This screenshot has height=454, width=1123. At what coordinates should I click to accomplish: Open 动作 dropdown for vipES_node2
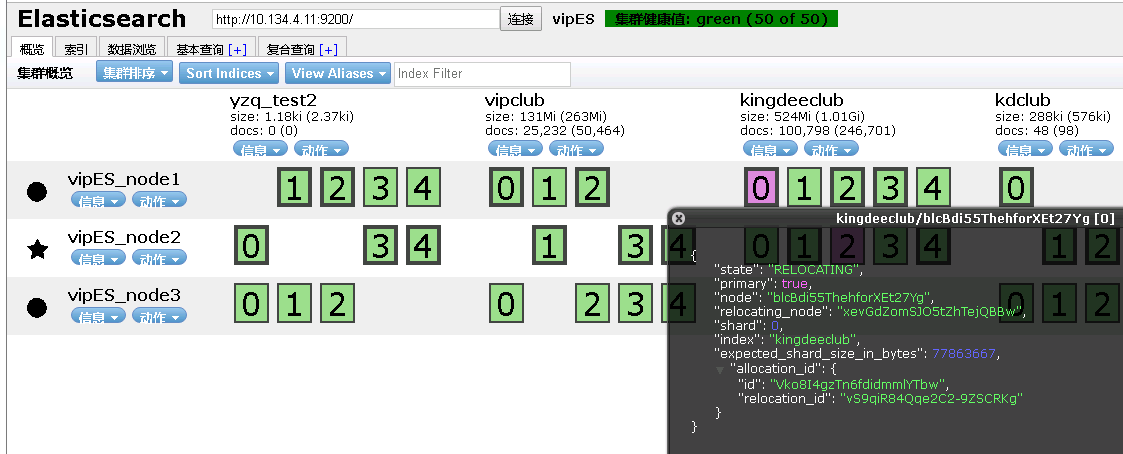pos(160,258)
